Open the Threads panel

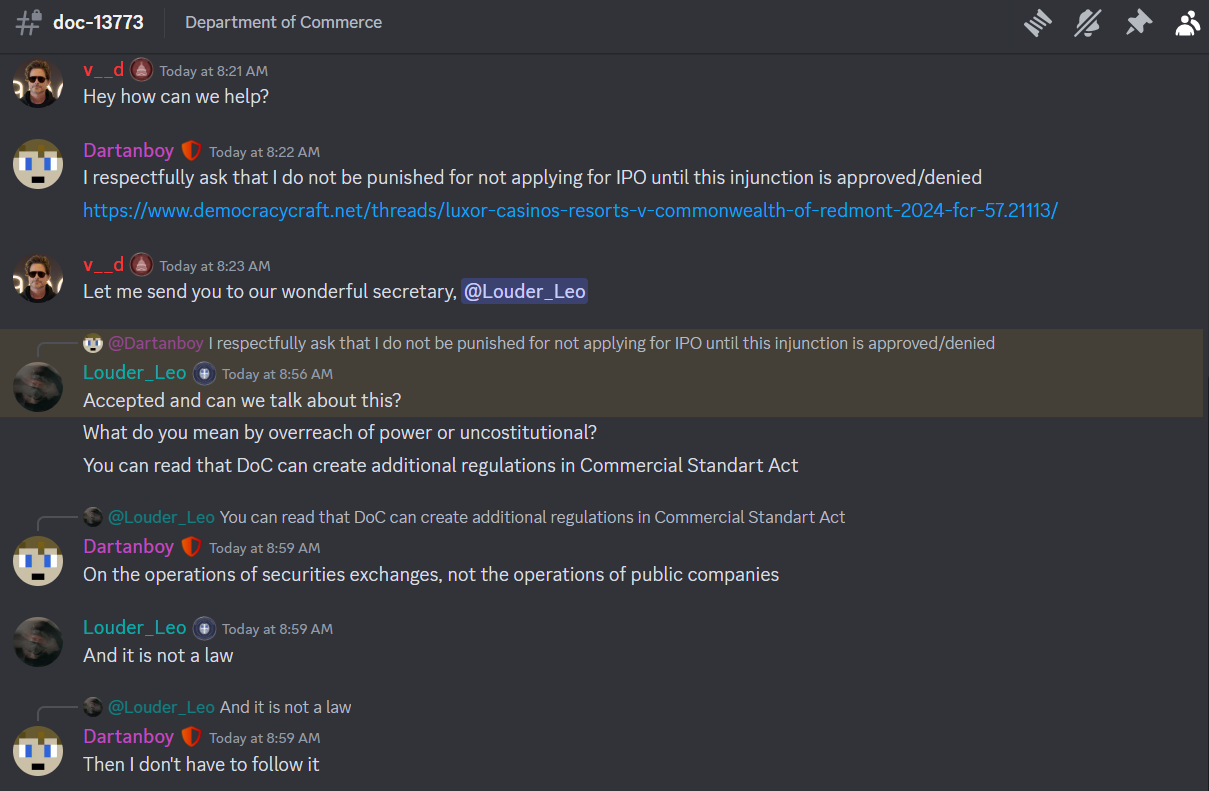(1038, 23)
